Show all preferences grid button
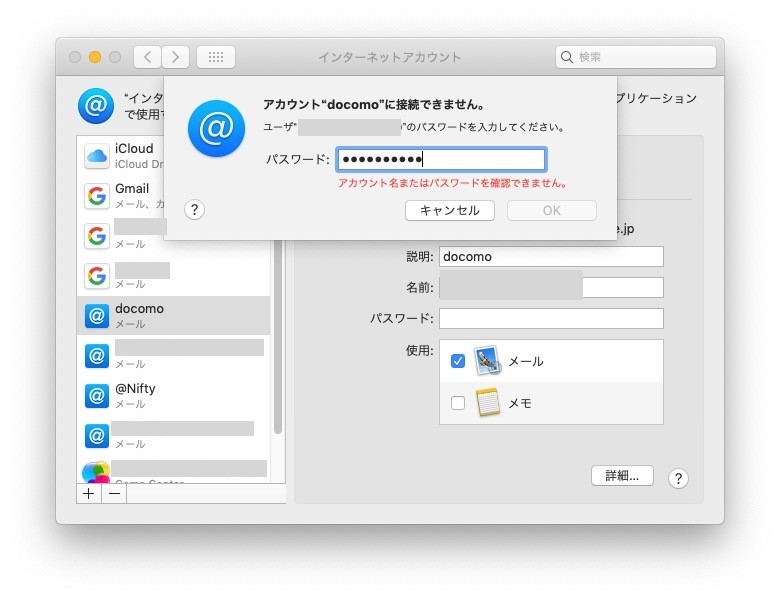This screenshot has width=780, height=598. click(216, 57)
